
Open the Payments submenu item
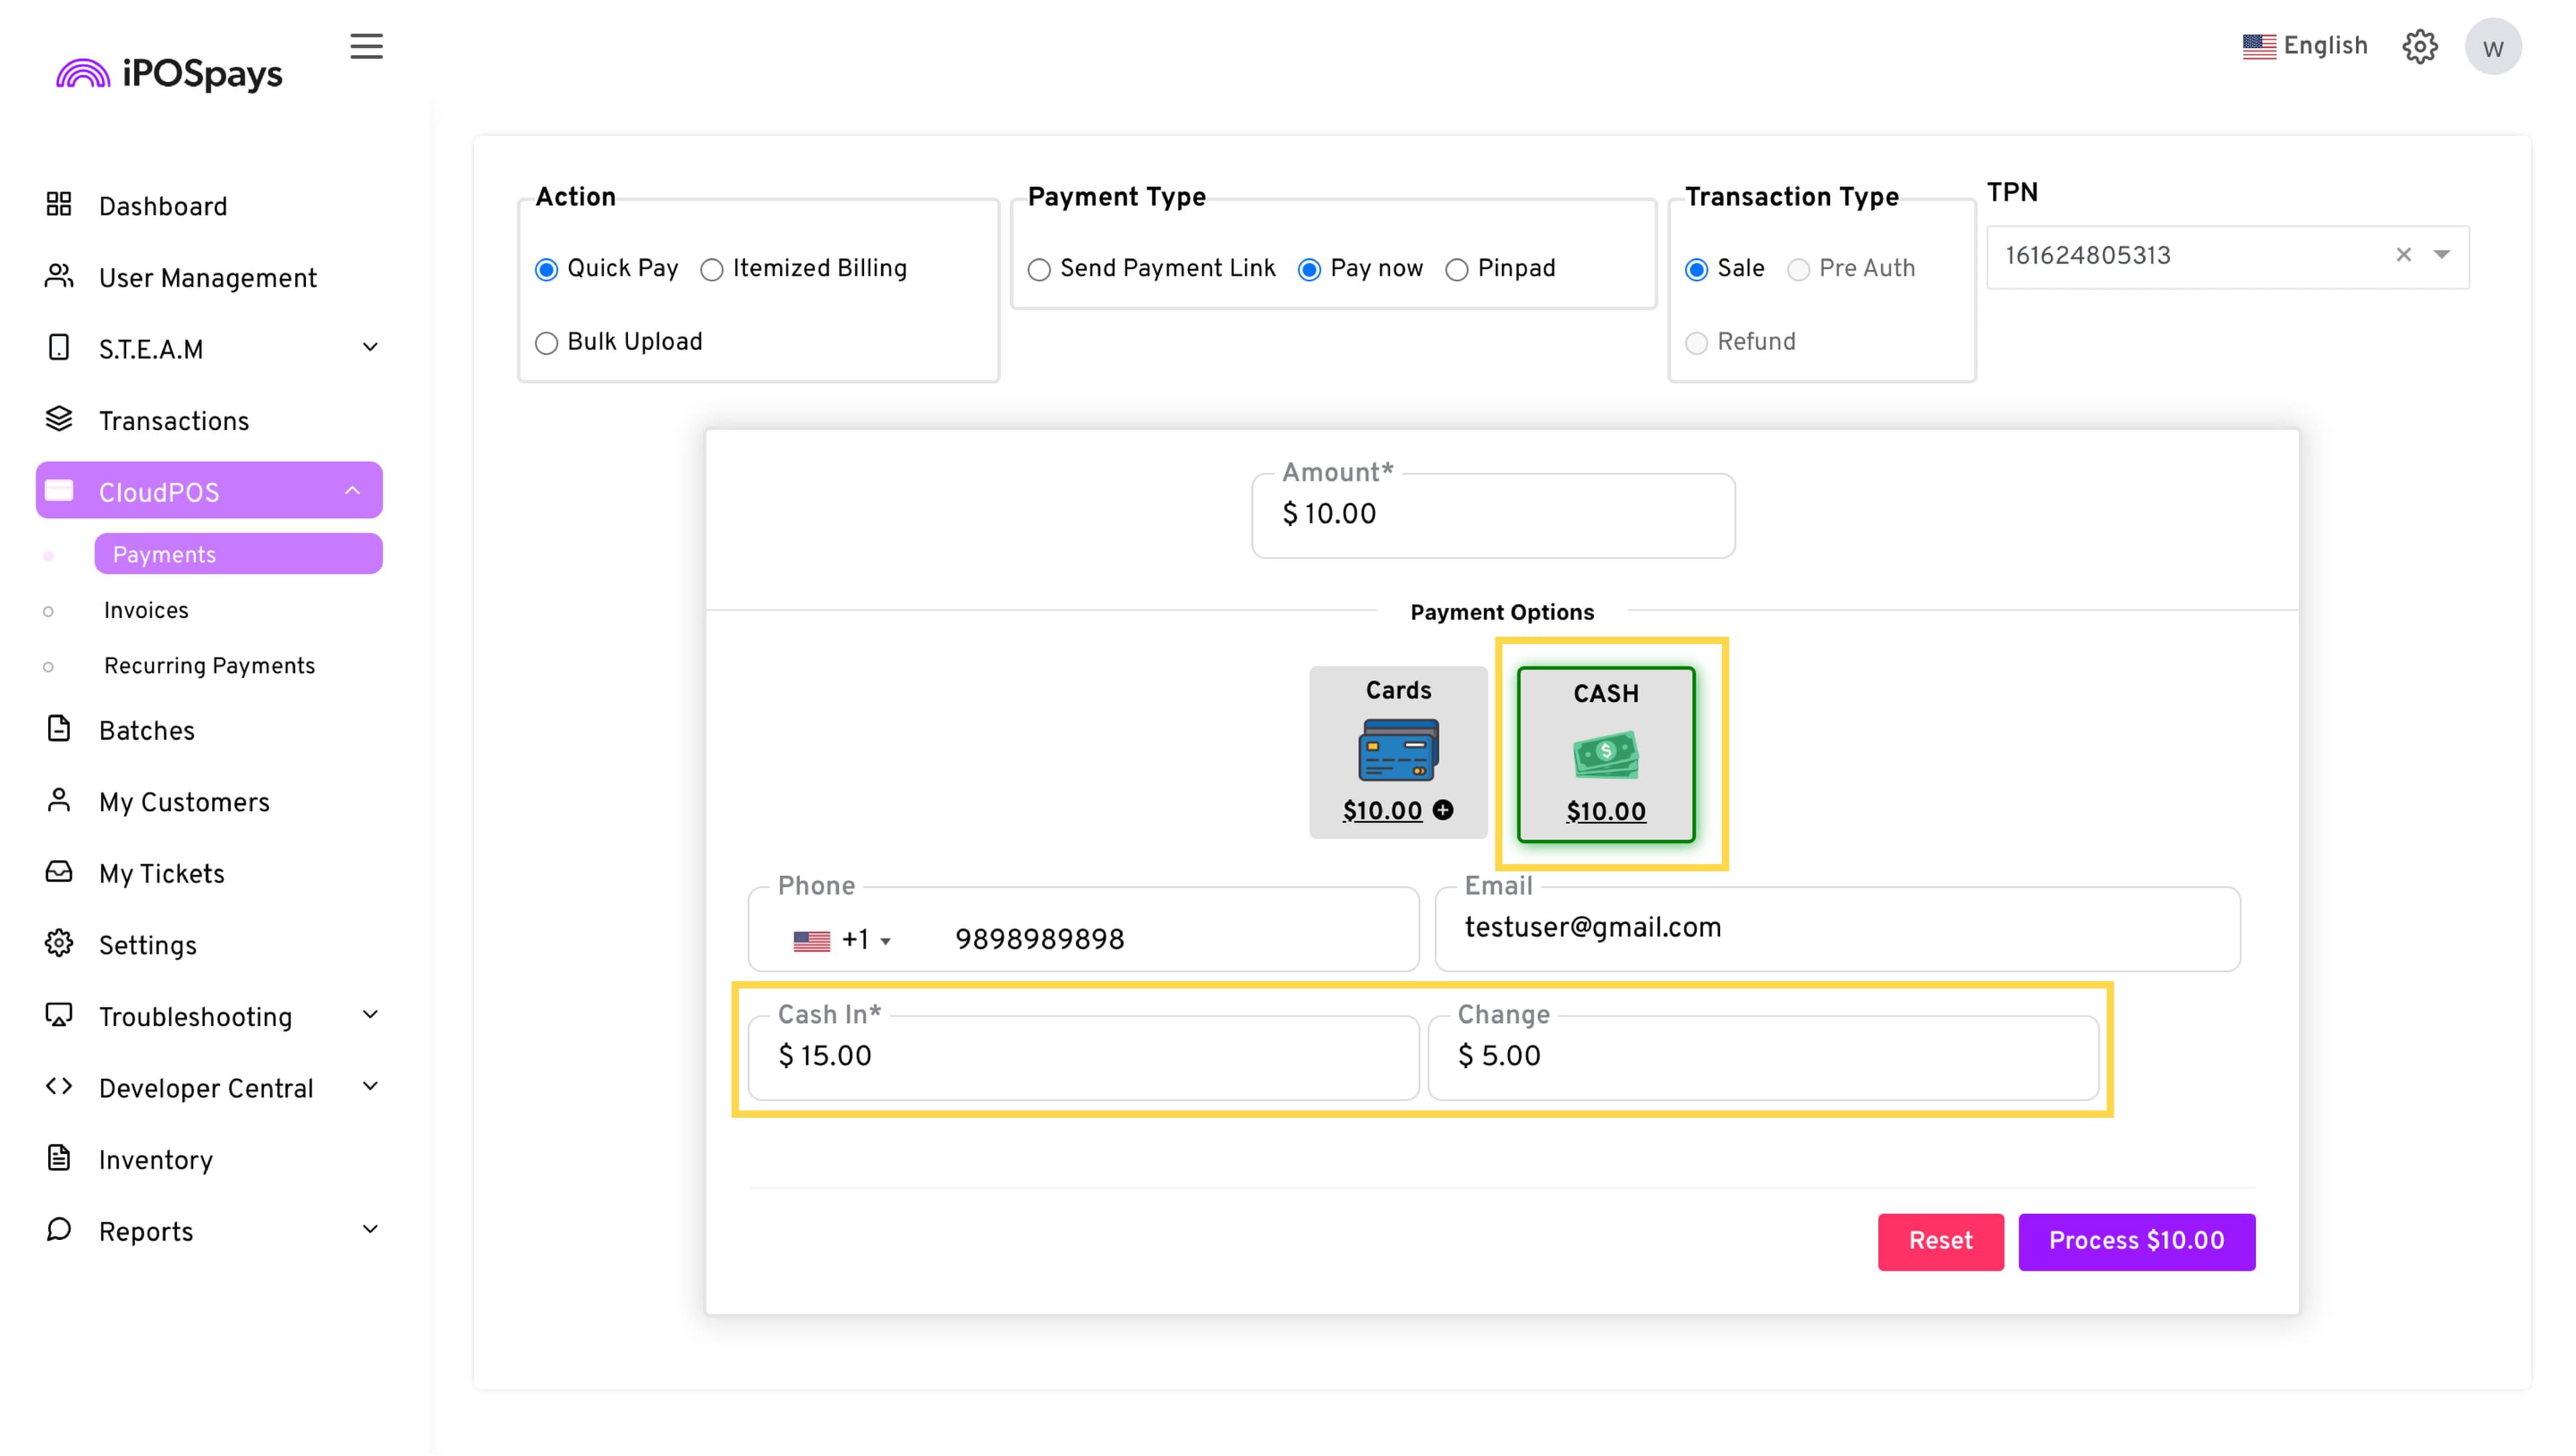238,554
